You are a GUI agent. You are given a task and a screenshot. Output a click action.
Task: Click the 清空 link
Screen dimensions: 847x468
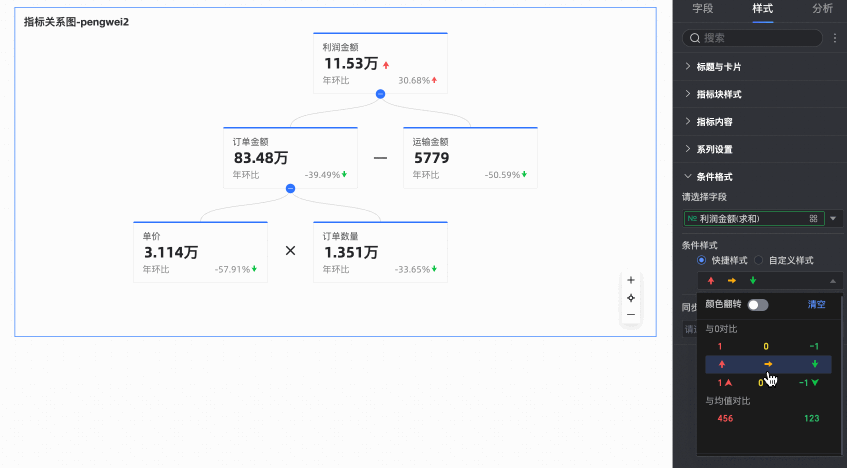click(816, 304)
